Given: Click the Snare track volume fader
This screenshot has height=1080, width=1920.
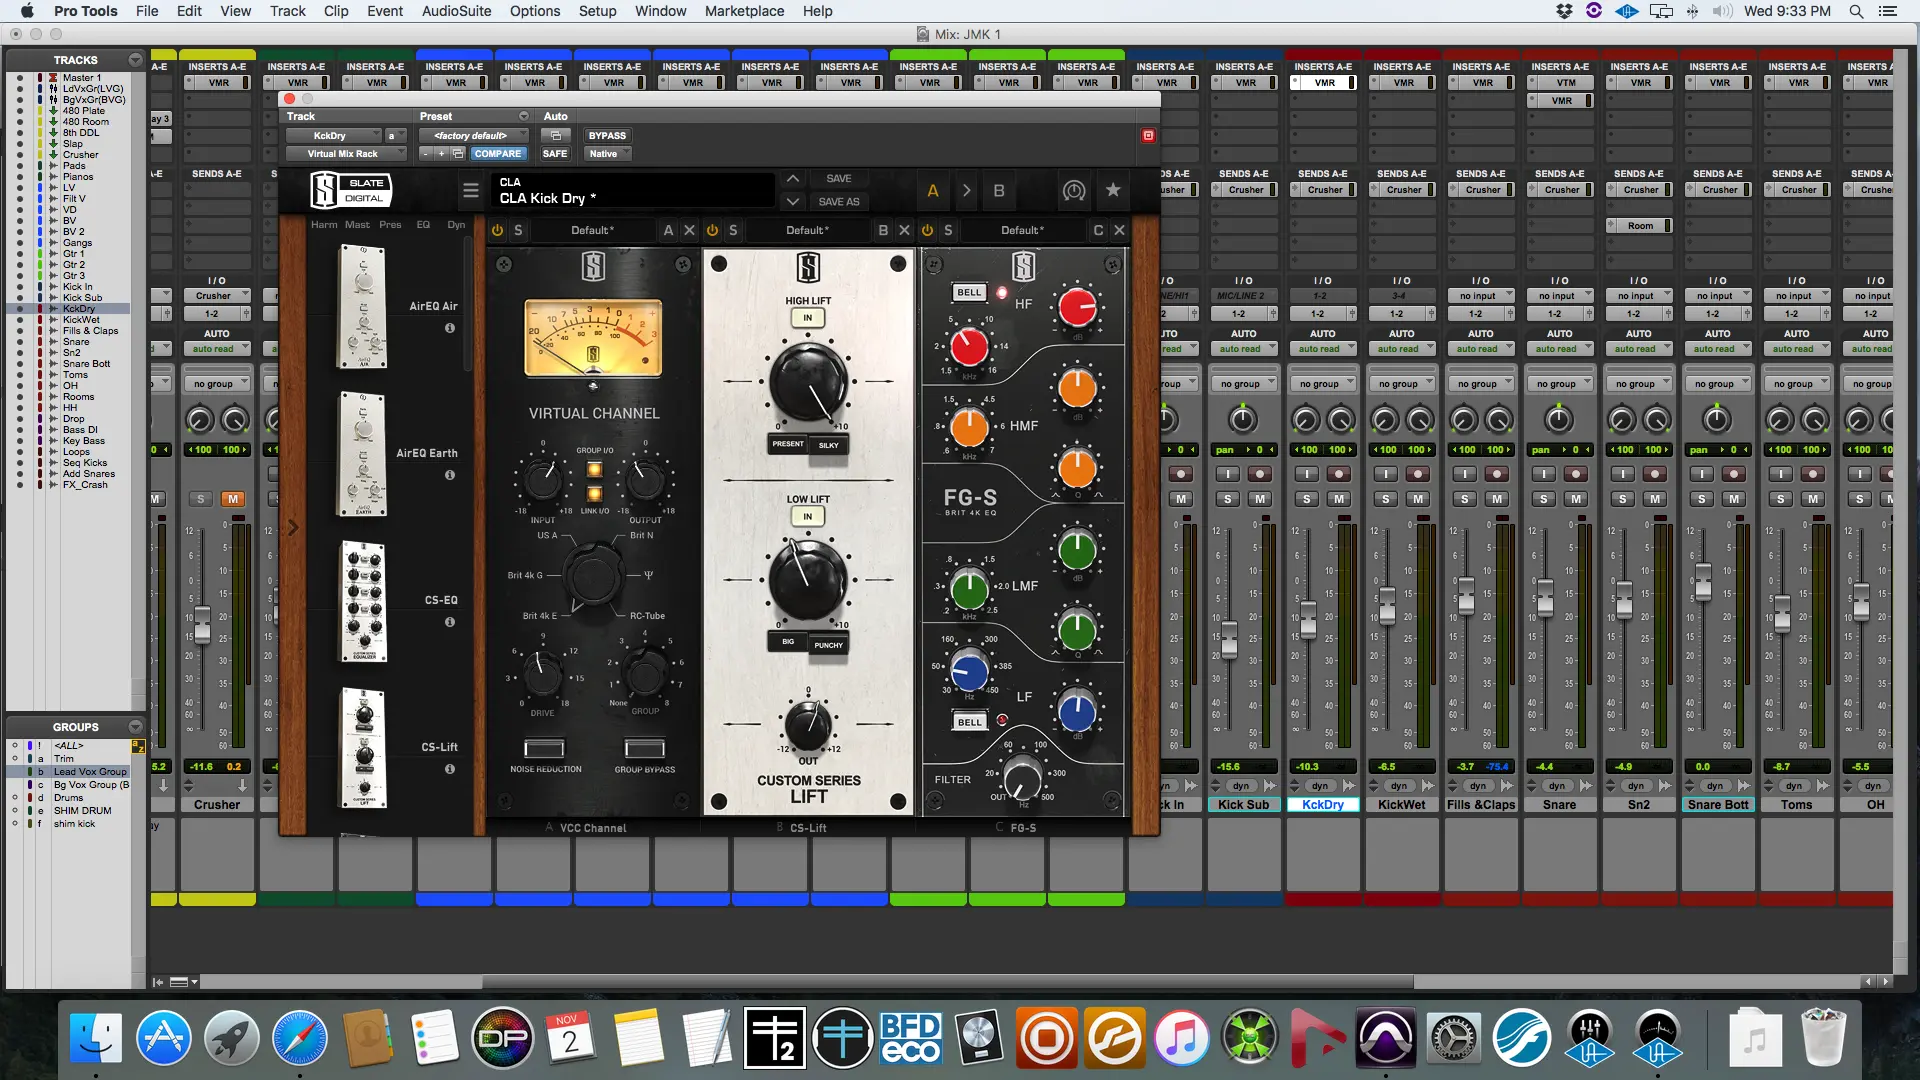Looking at the screenshot, I should point(1545,597).
